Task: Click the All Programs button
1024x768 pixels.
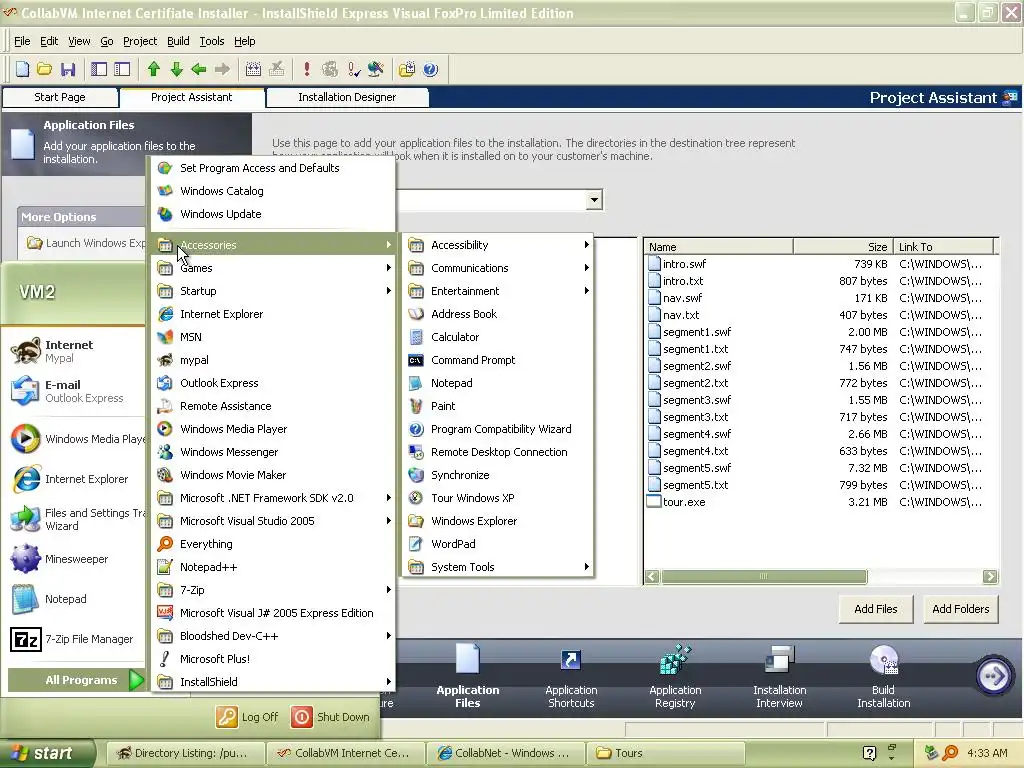Action: pyautogui.click(x=76, y=680)
